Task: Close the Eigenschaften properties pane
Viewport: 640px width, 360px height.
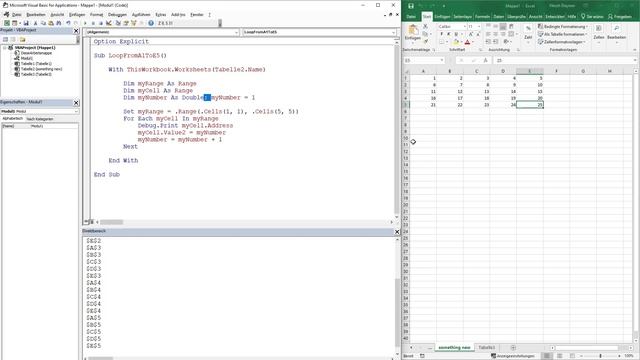Action: [x=76, y=102]
